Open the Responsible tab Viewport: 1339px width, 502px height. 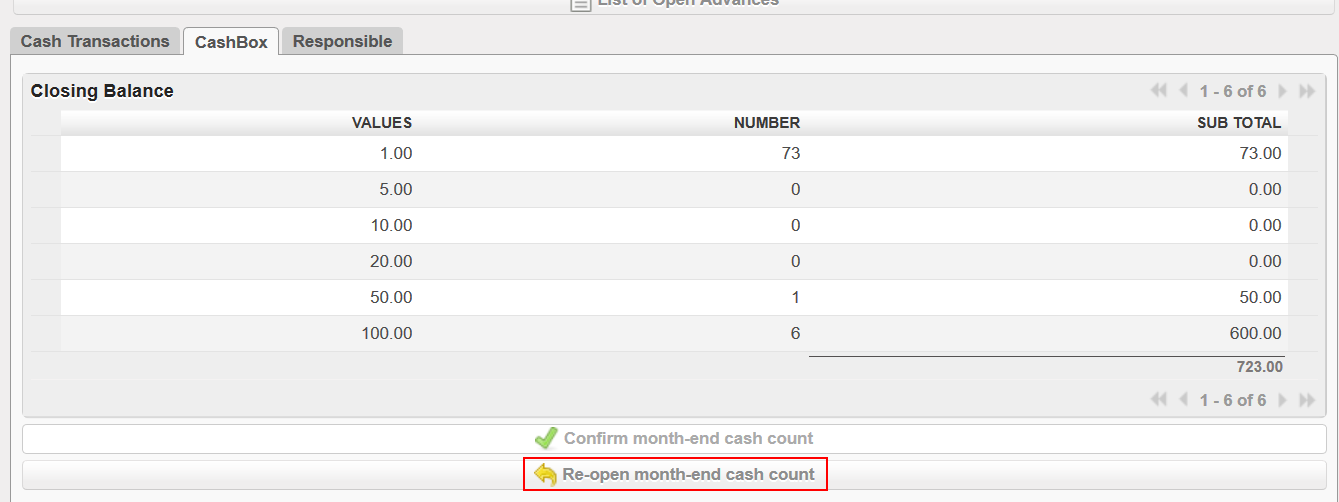tap(342, 41)
